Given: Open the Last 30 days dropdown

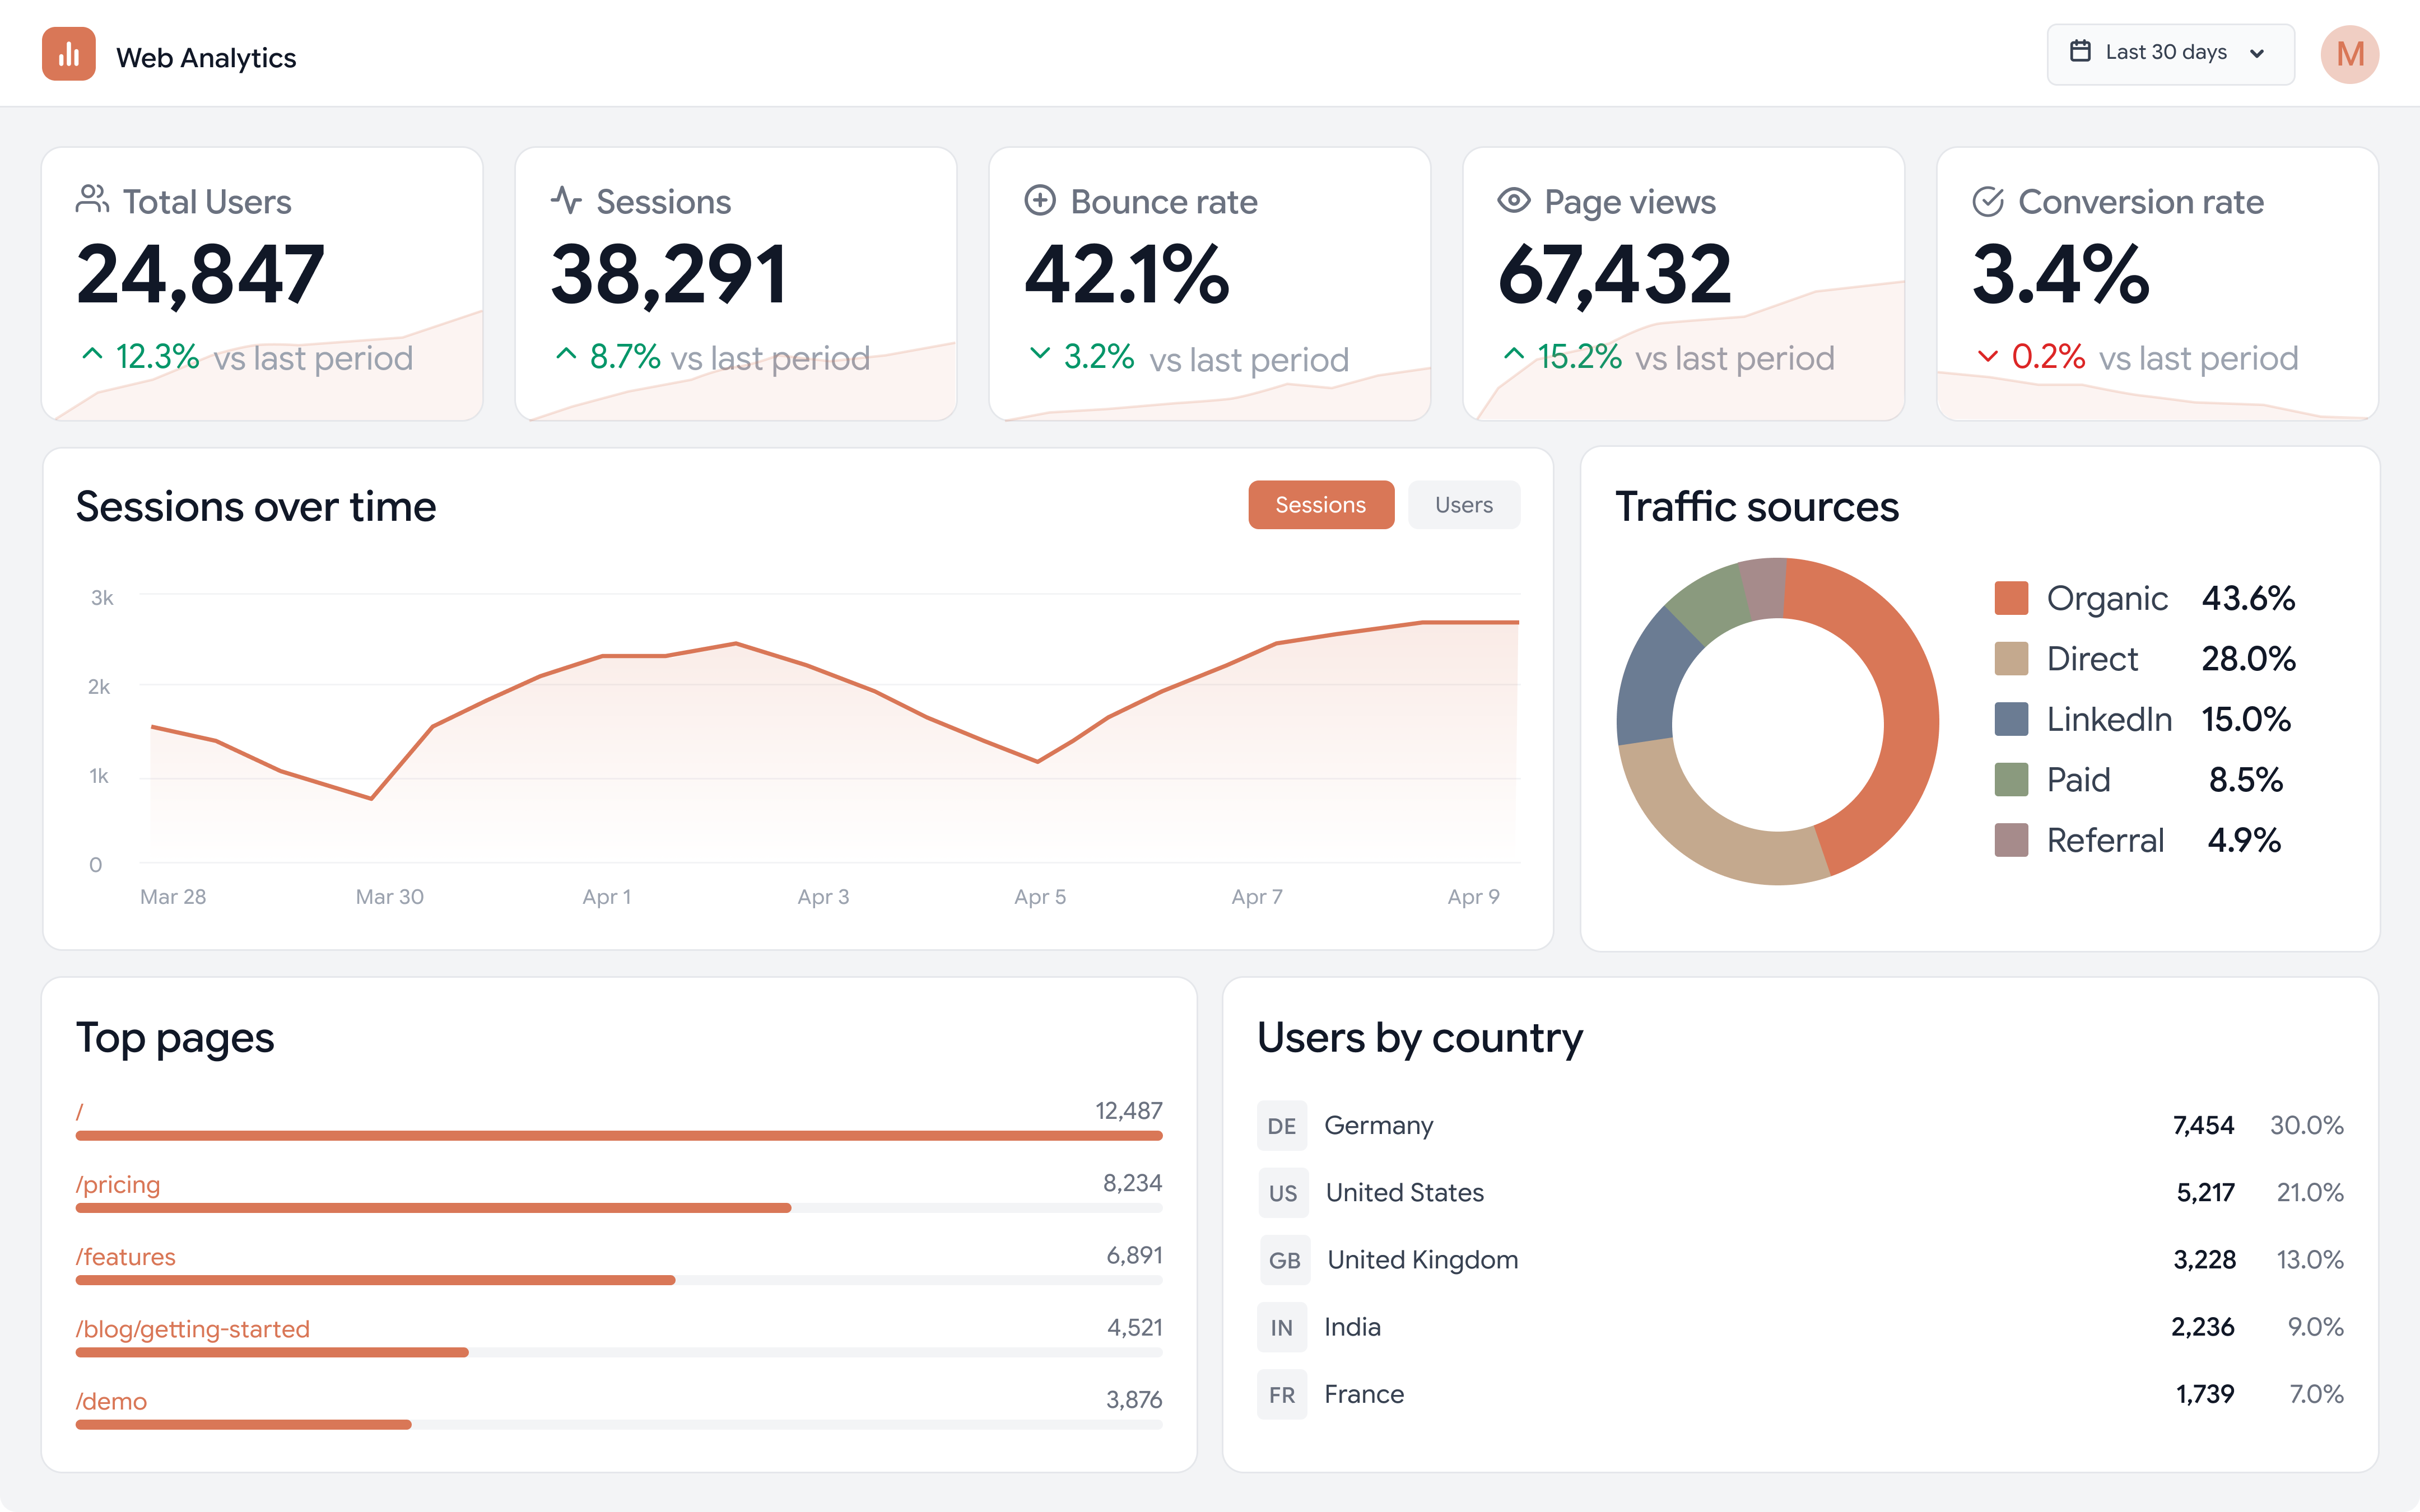Looking at the screenshot, I should pyautogui.click(x=2170, y=54).
